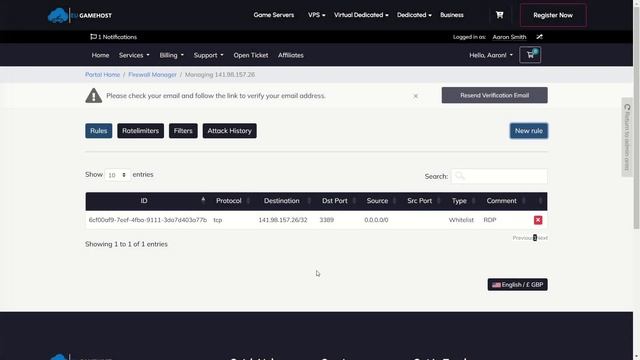Viewport: 640px width, 360px height.
Task: Click the Aaron Smith account link
Action: (509, 37)
